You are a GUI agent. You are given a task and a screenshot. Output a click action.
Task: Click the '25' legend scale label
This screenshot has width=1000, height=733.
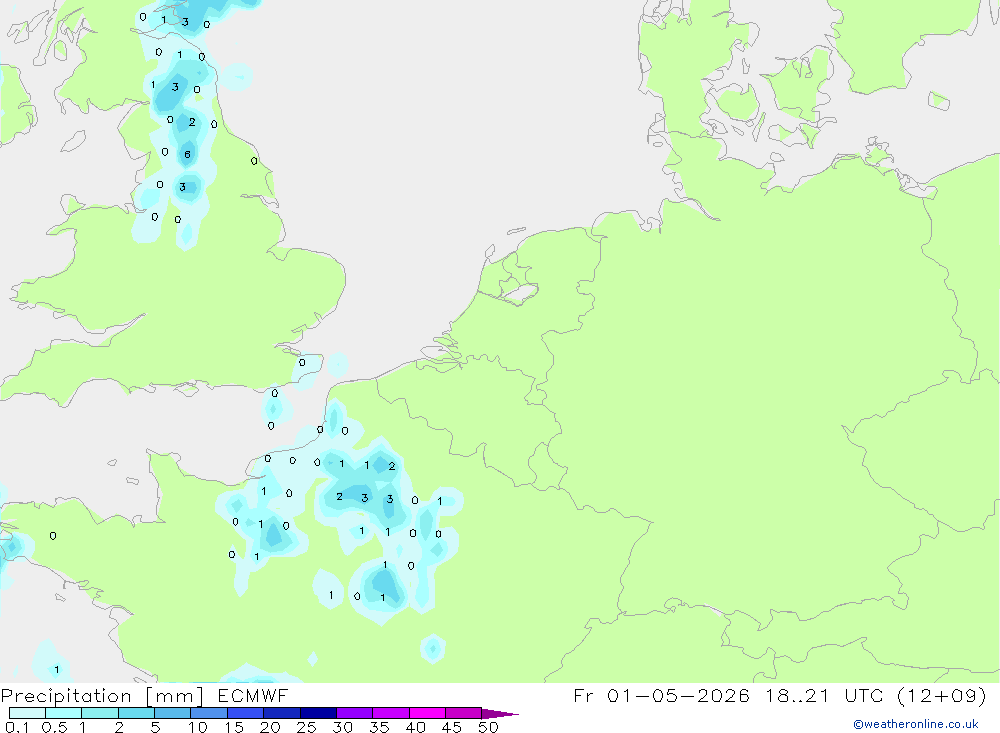[307, 727]
